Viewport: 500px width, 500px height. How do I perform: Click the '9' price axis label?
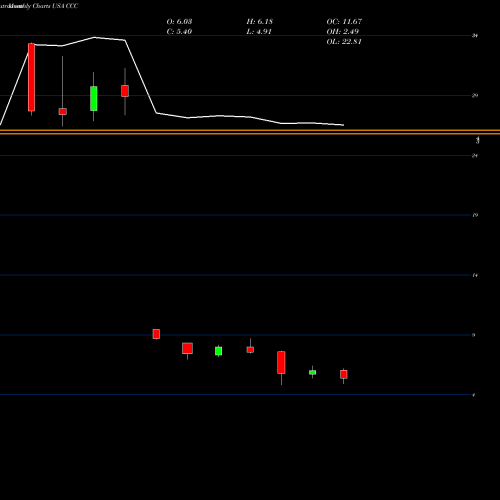pyautogui.click(x=474, y=335)
